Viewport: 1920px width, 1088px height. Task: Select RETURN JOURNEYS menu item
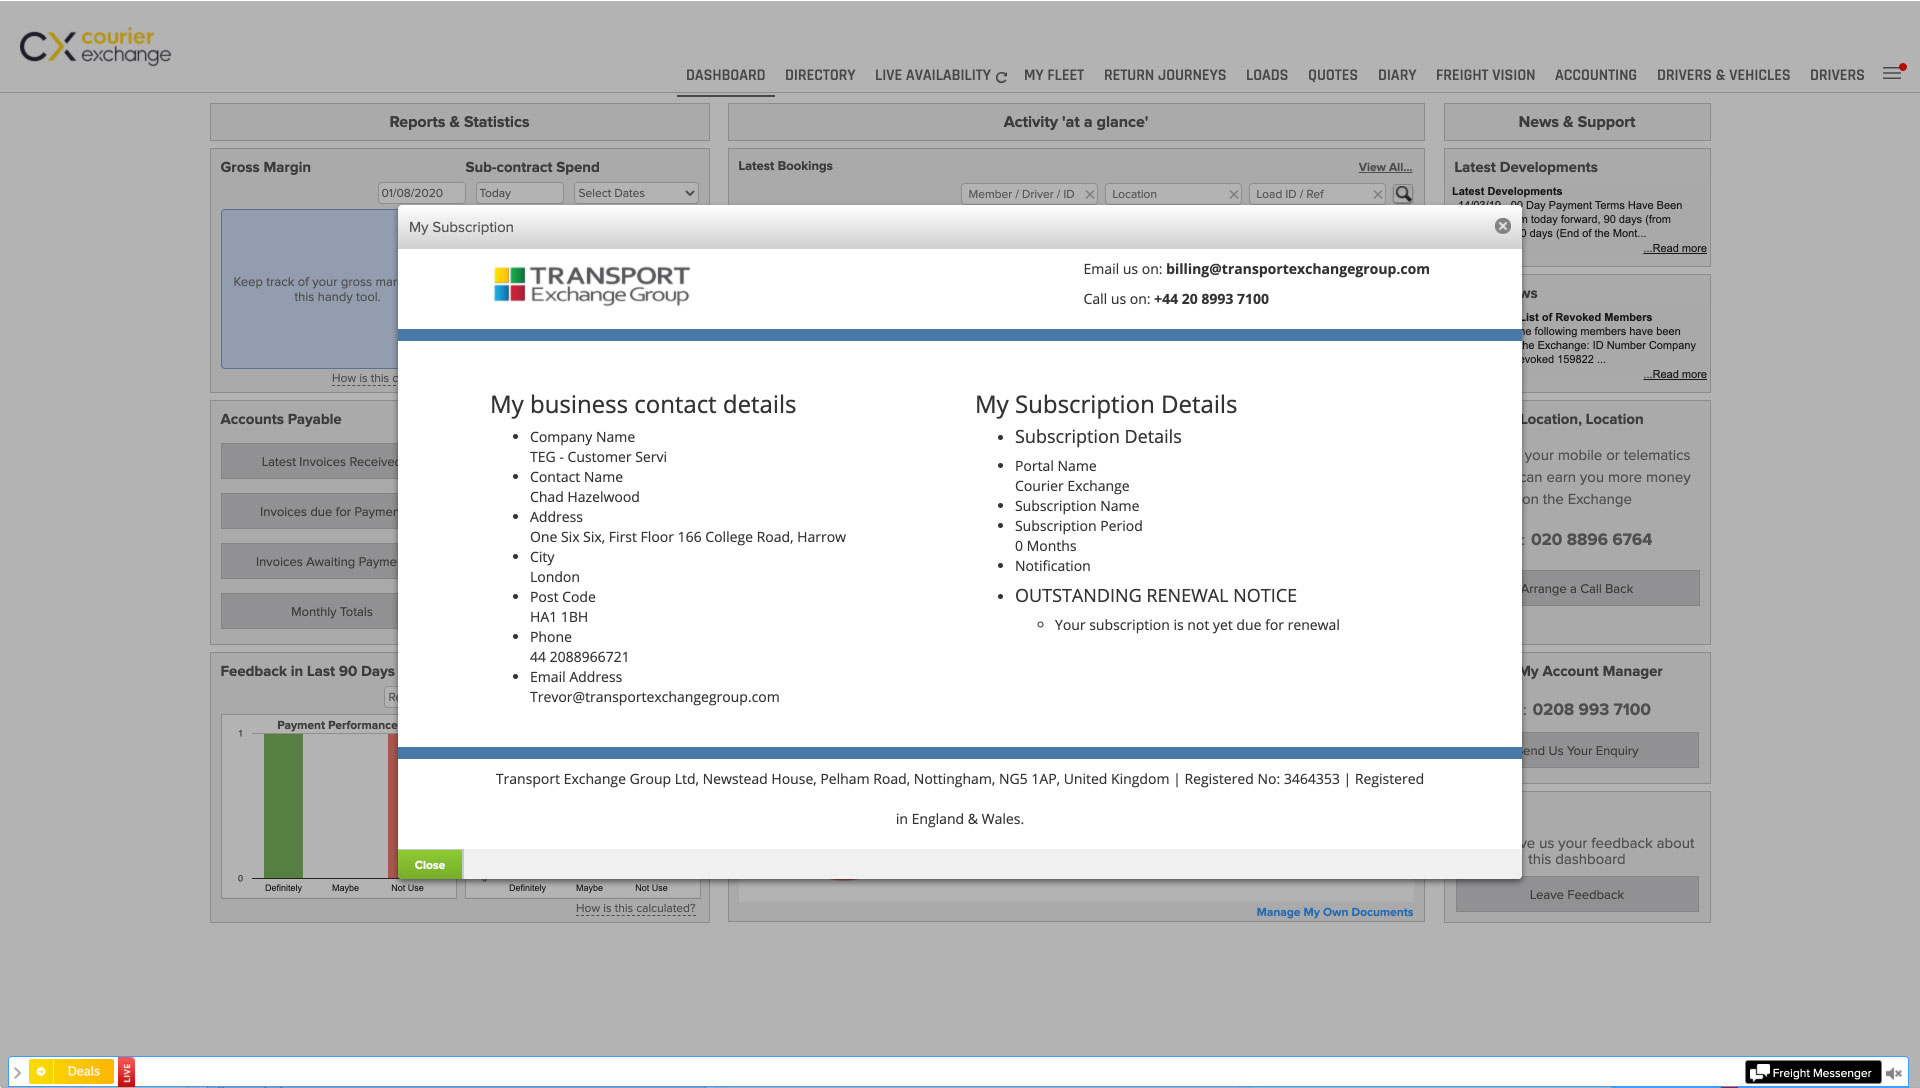pyautogui.click(x=1165, y=75)
